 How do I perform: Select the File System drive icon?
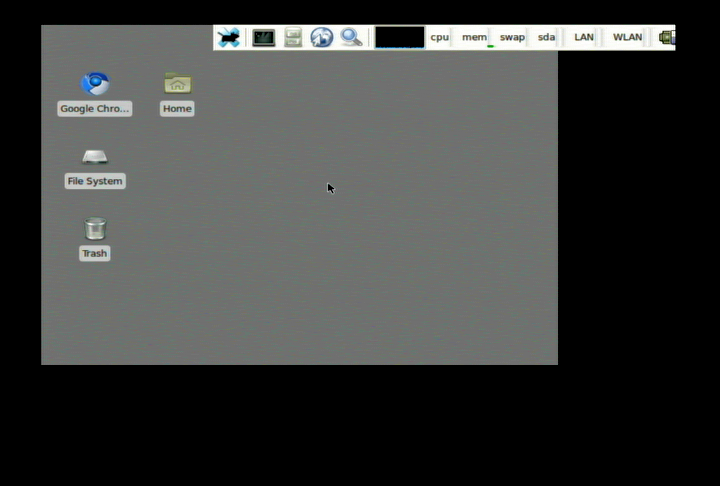click(x=95, y=157)
